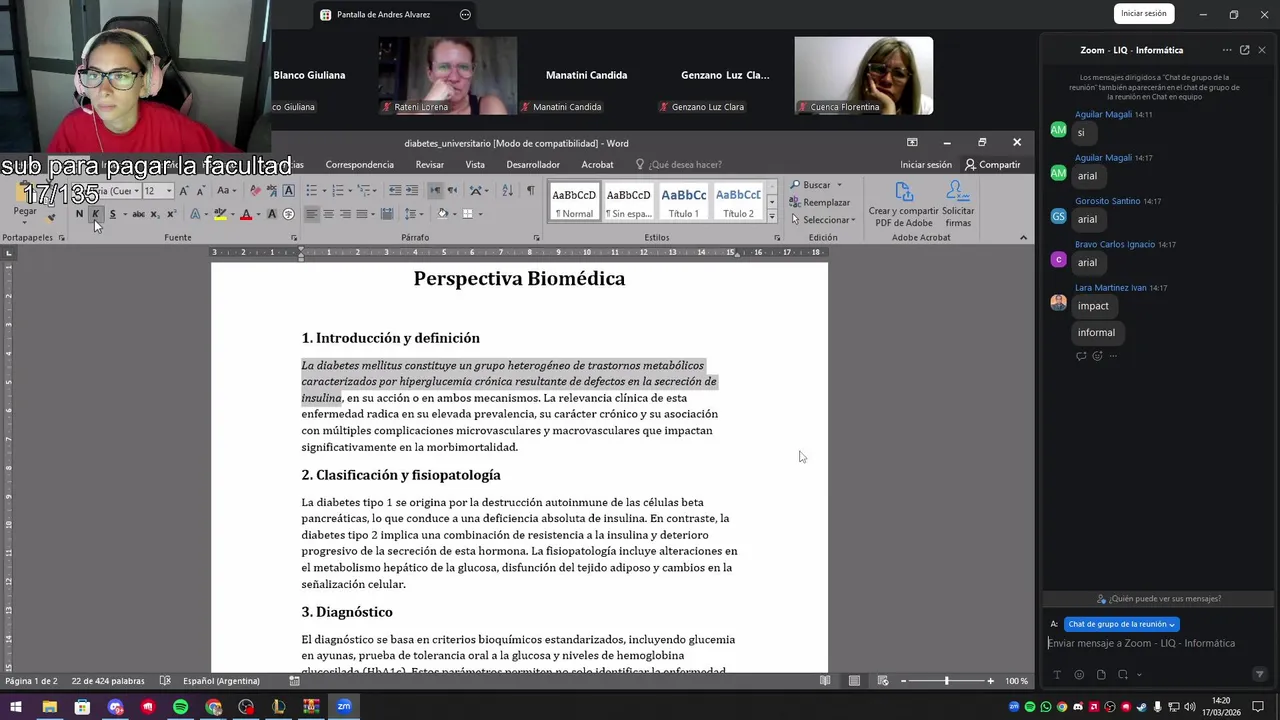Open Párrafo dialog launcher
Image resolution: width=1280 pixels, height=720 pixels.
[537, 238]
